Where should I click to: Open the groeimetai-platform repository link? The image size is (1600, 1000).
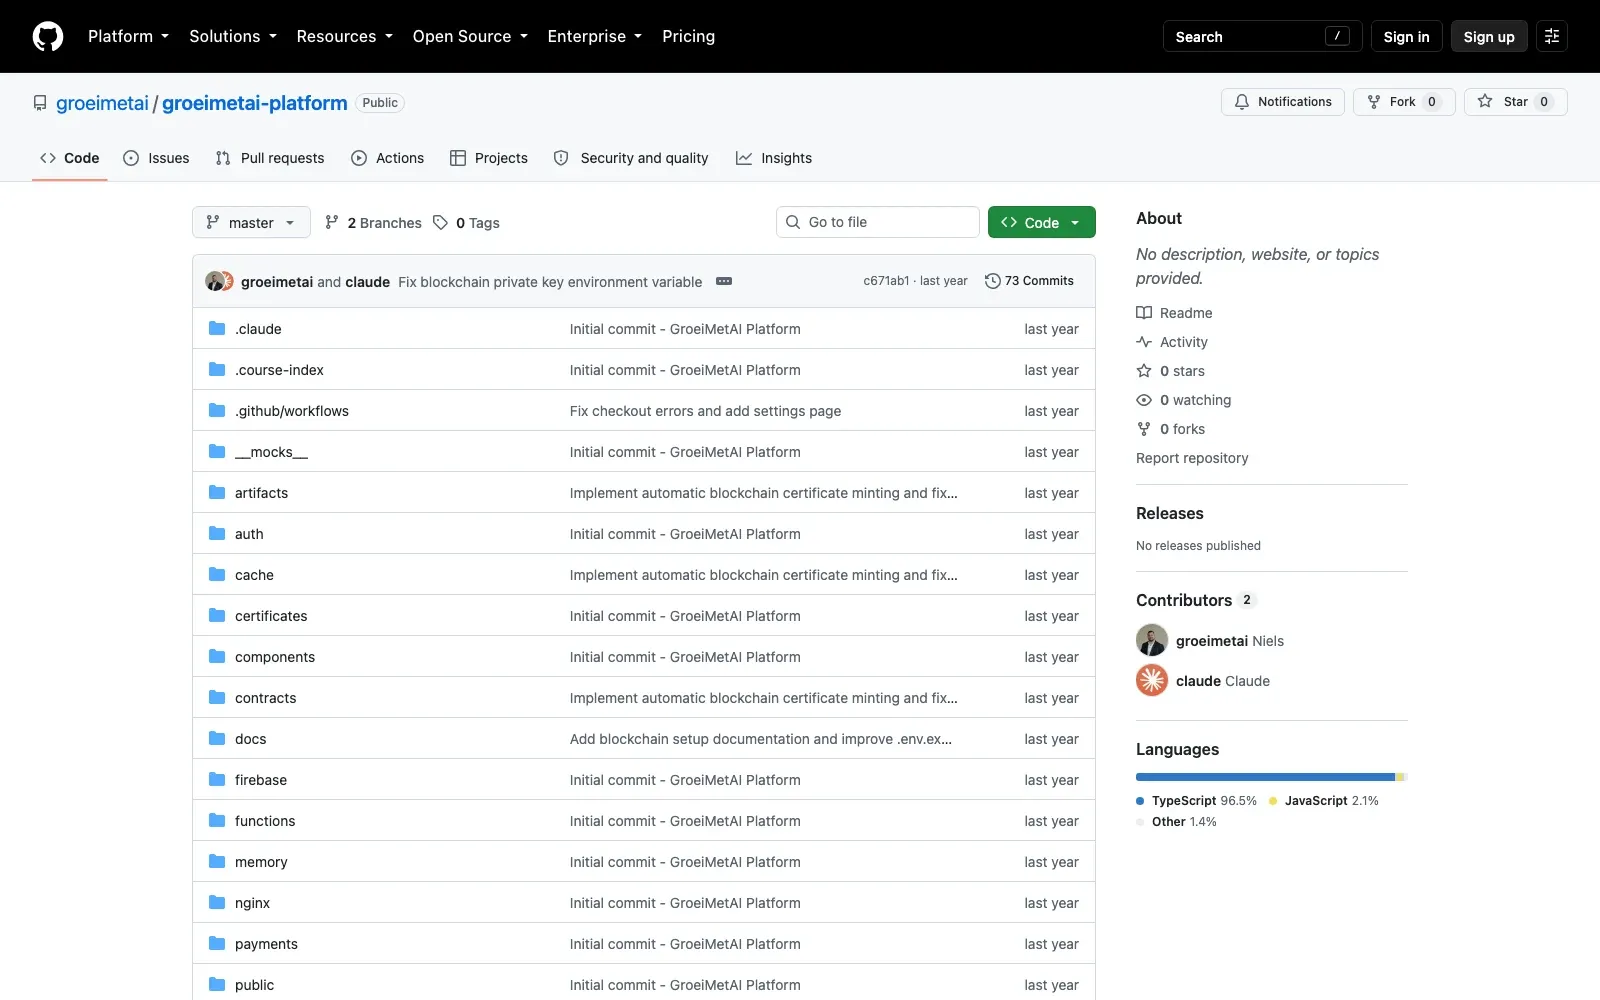[x=255, y=103]
